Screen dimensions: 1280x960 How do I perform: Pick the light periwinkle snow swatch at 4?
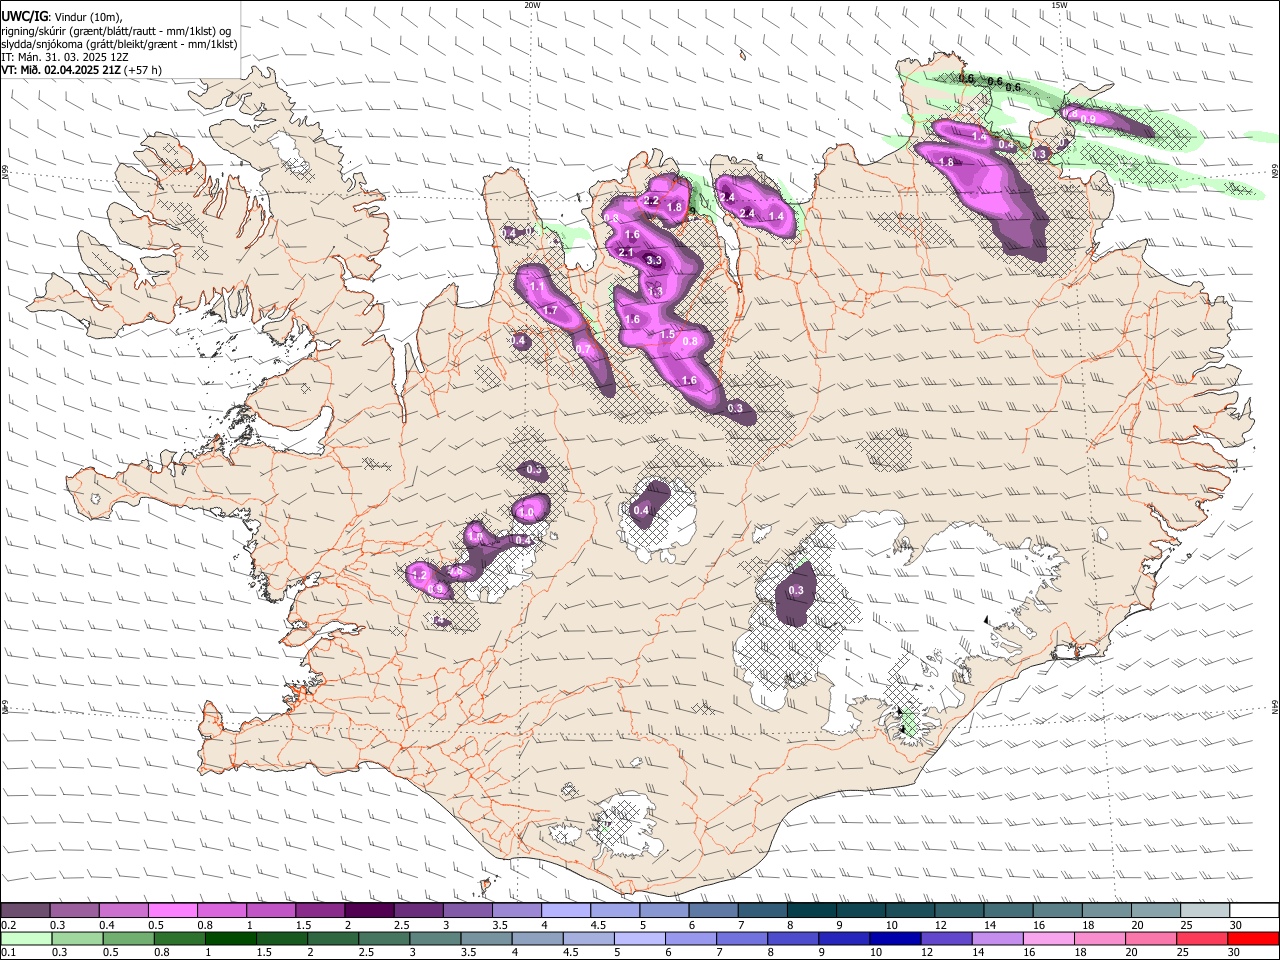coord(566,910)
